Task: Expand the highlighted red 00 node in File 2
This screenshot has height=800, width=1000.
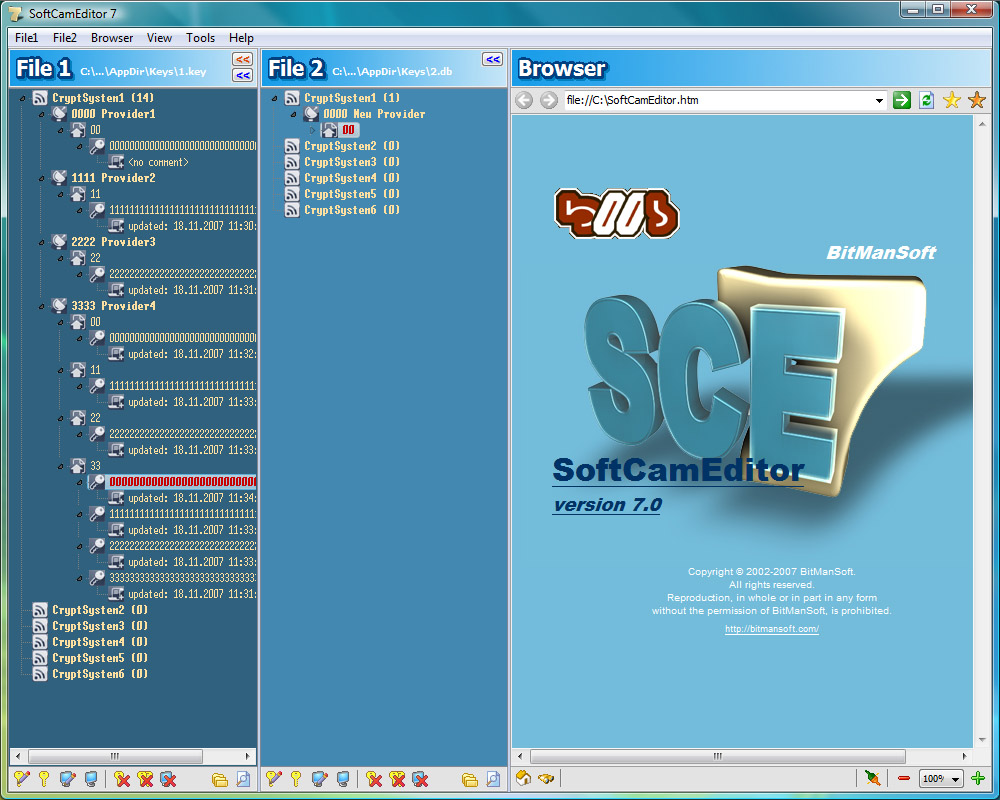Action: (x=312, y=130)
